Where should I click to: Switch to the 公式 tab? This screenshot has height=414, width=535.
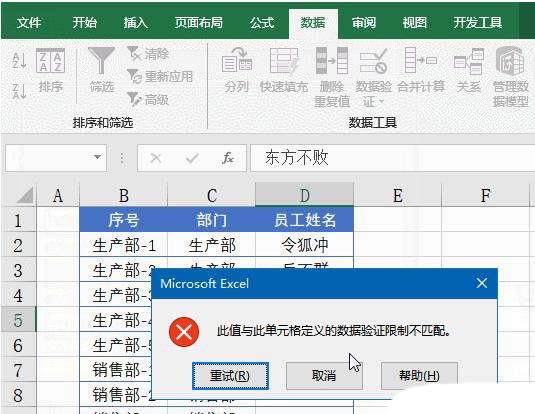262,23
